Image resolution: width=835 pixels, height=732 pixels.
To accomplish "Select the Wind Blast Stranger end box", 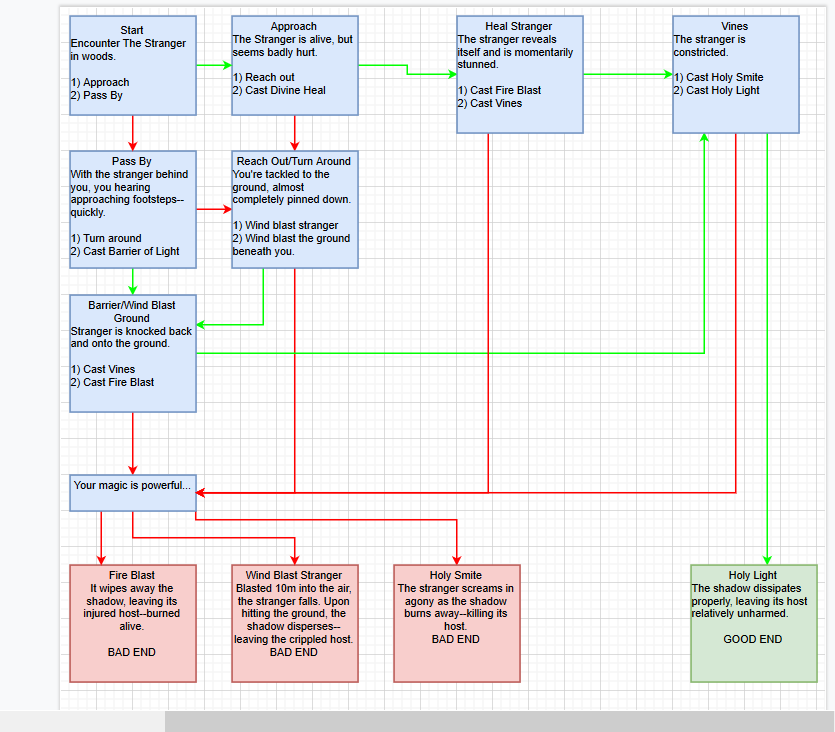I will pyautogui.click(x=294, y=623).
